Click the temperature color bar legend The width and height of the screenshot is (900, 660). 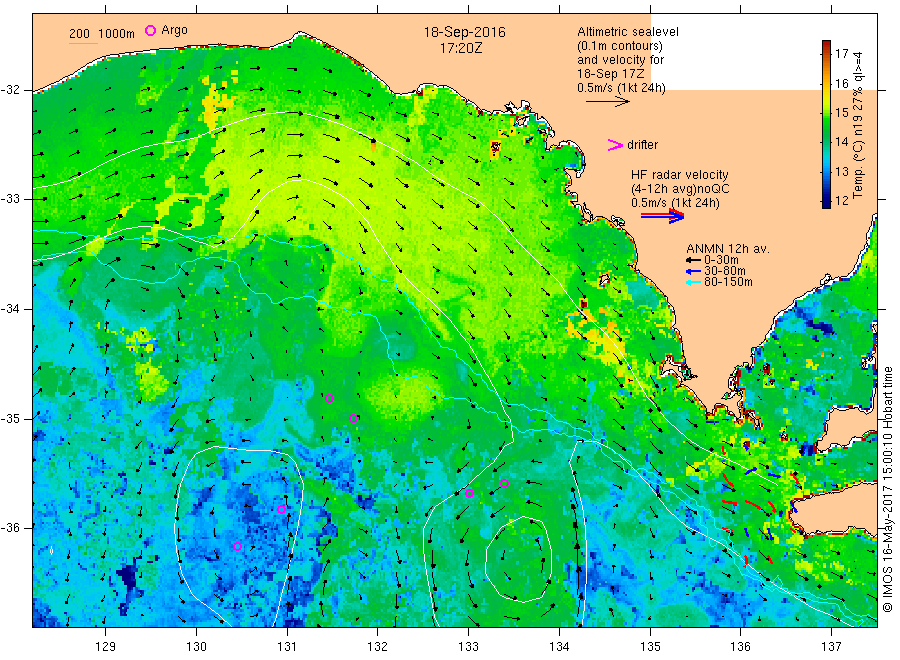[x=826, y=124]
